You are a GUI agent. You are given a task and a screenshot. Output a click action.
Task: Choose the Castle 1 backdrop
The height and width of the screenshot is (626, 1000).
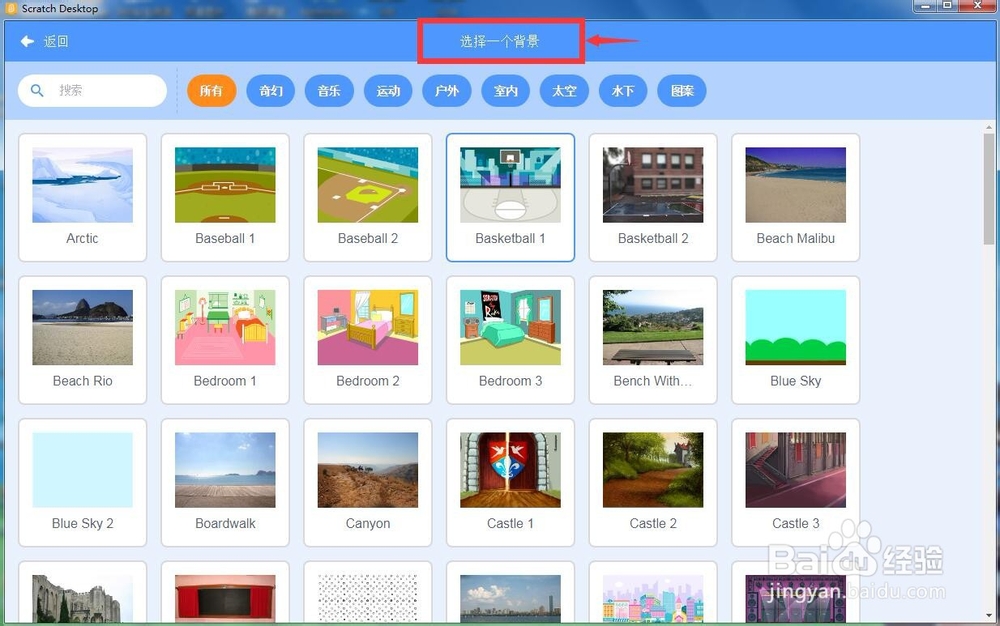510,483
